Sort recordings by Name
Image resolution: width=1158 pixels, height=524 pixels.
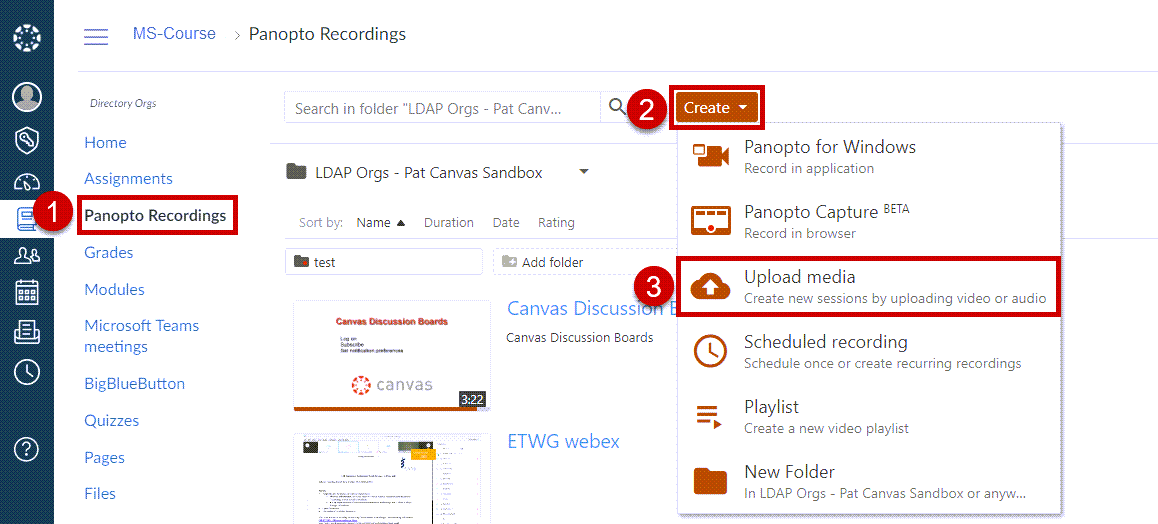click(x=374, y=223)
